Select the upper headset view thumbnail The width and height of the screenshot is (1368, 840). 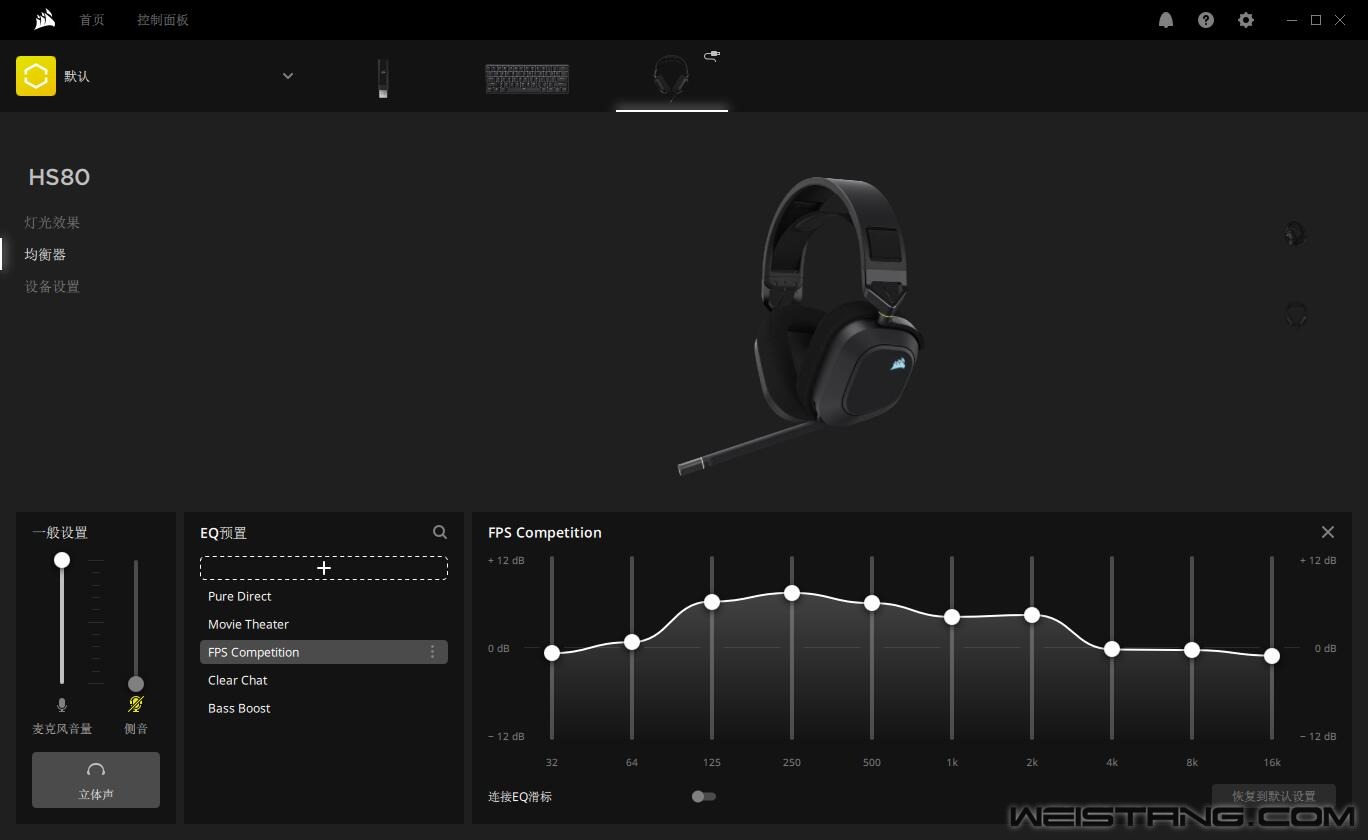pos(1295,234)
